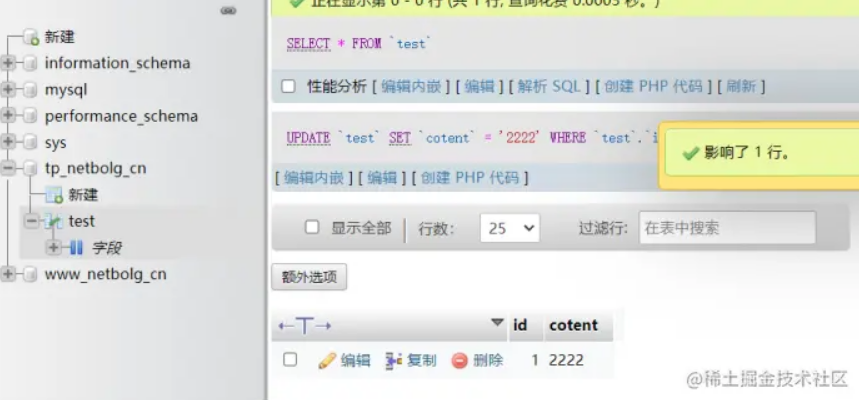Expand the information_schema database node

point(9,63)
